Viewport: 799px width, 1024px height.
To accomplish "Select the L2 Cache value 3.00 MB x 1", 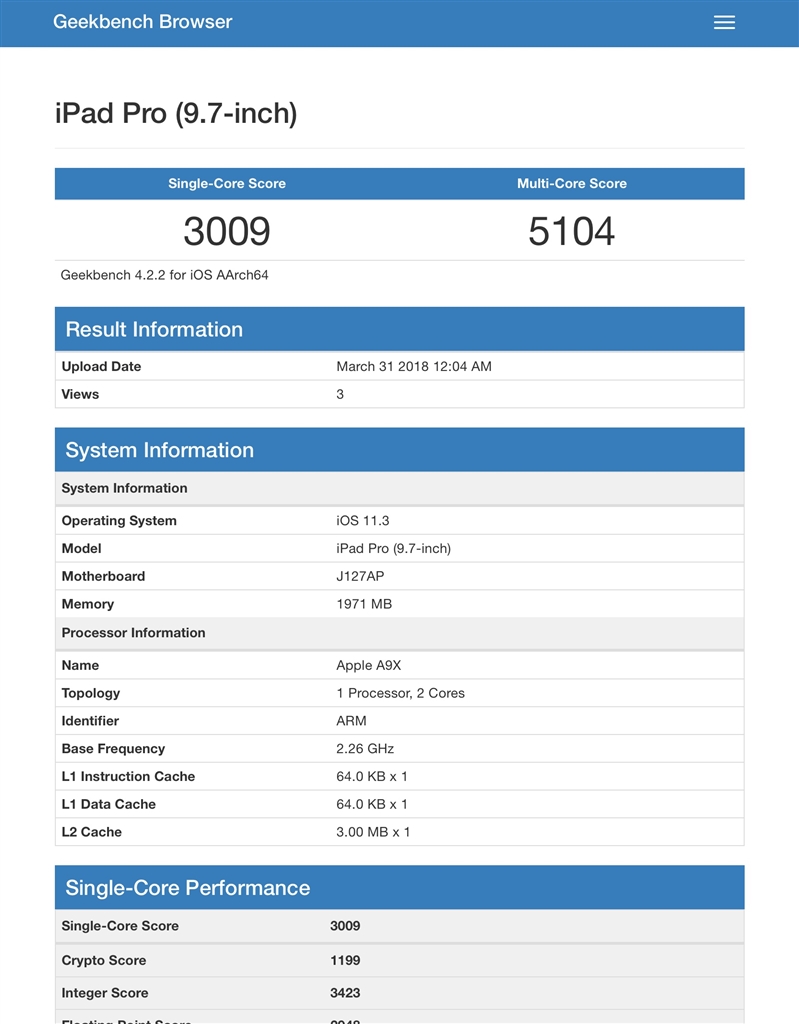I will pyautogui.click(x=373, y=832).
